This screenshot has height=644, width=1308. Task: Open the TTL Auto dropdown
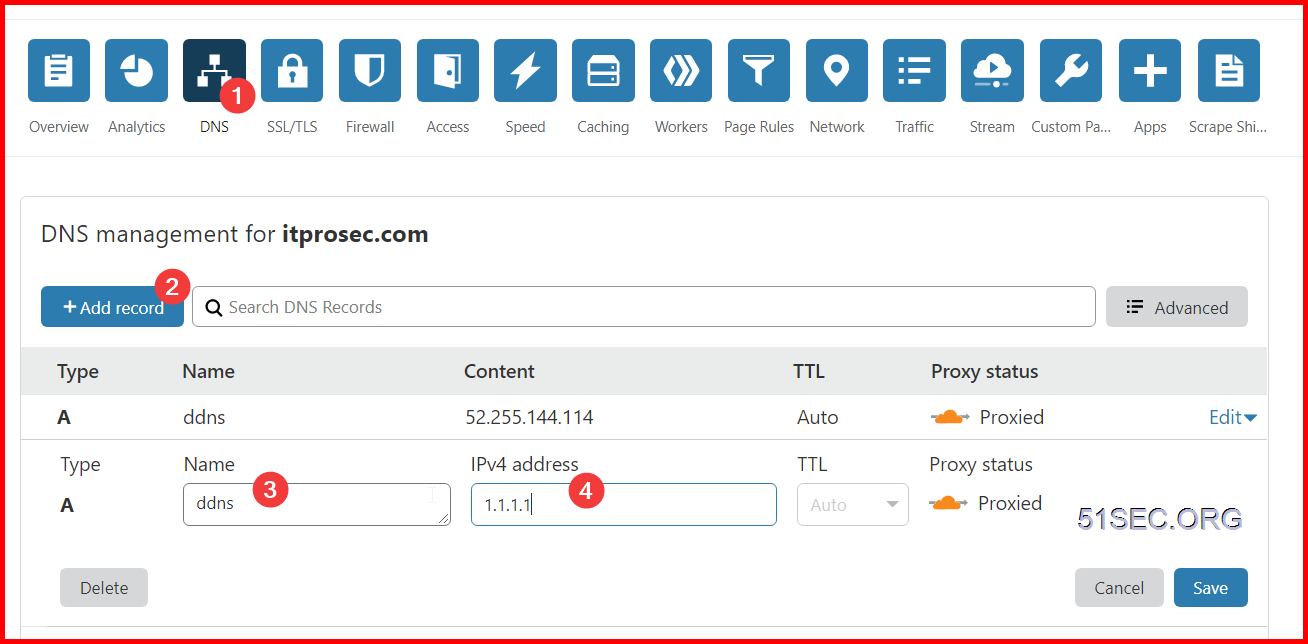[x=853, y=505]
